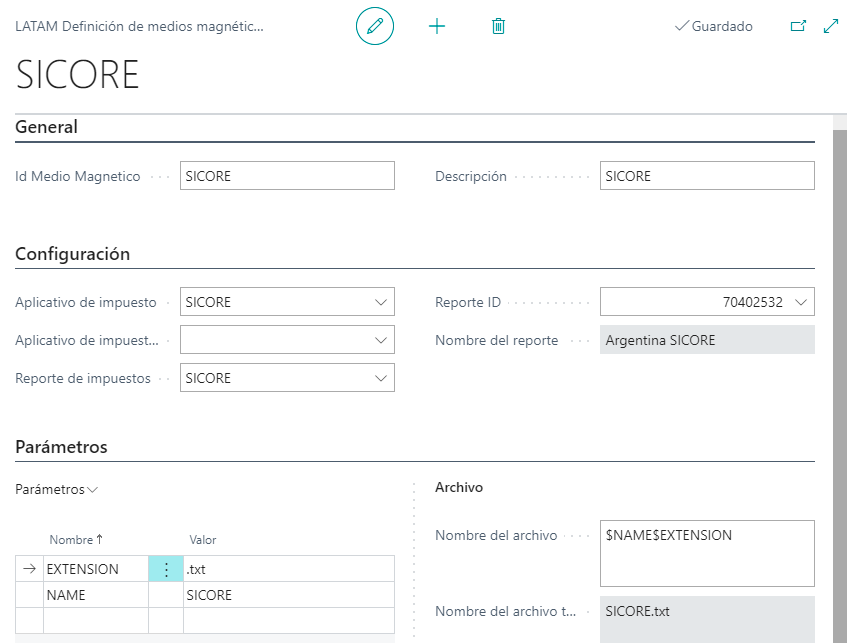The image size is (855, 643).
Task: Open Reporte de impuestos dropdown
Action: (381, 378)
